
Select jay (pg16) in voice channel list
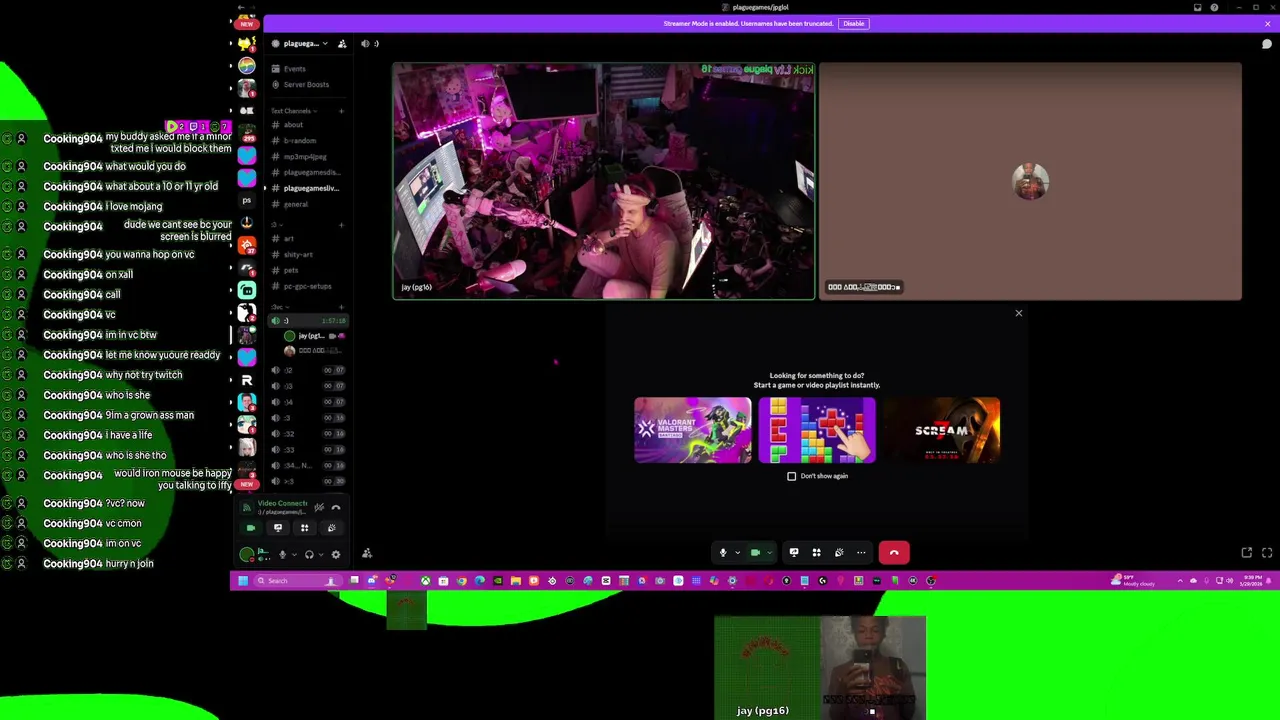[314, 336]
